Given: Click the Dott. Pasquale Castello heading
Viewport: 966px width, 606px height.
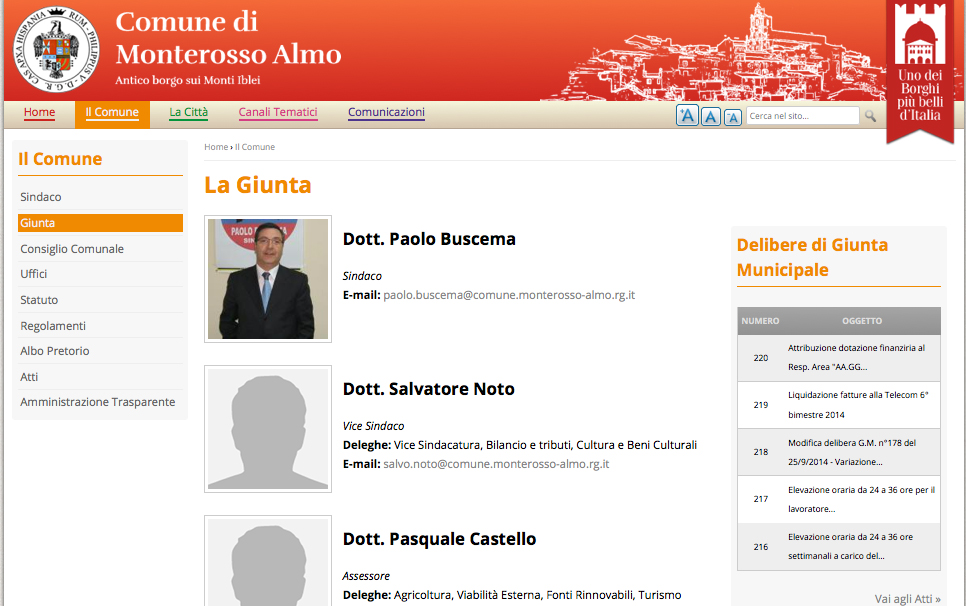Looking at the screenshot, I should [439, 539].
